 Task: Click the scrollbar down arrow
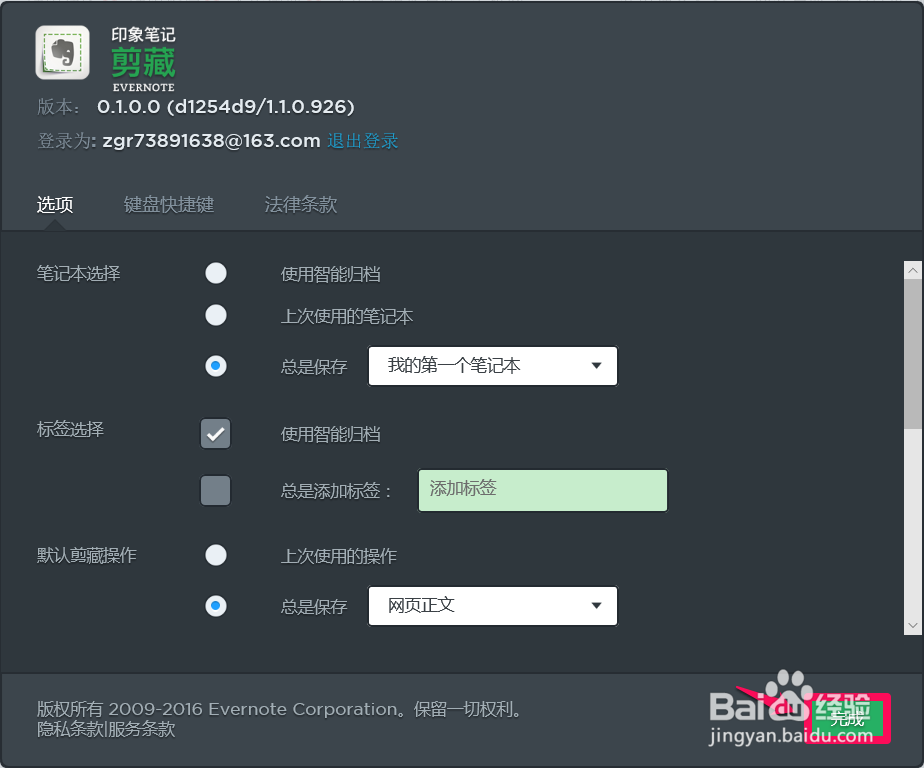pyautogui.click(x=912, y=624)
